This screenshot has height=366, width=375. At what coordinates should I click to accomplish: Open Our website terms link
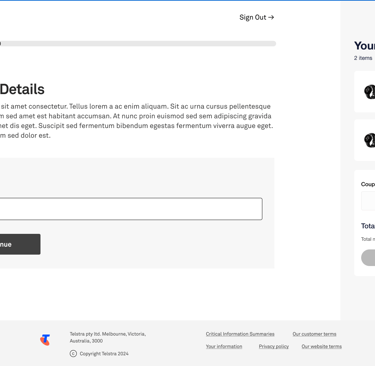(x=322, y=346)
